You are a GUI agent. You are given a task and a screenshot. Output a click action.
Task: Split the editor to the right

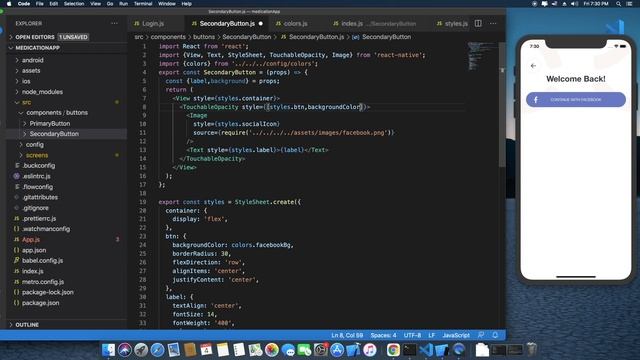(x=478, y=24)
